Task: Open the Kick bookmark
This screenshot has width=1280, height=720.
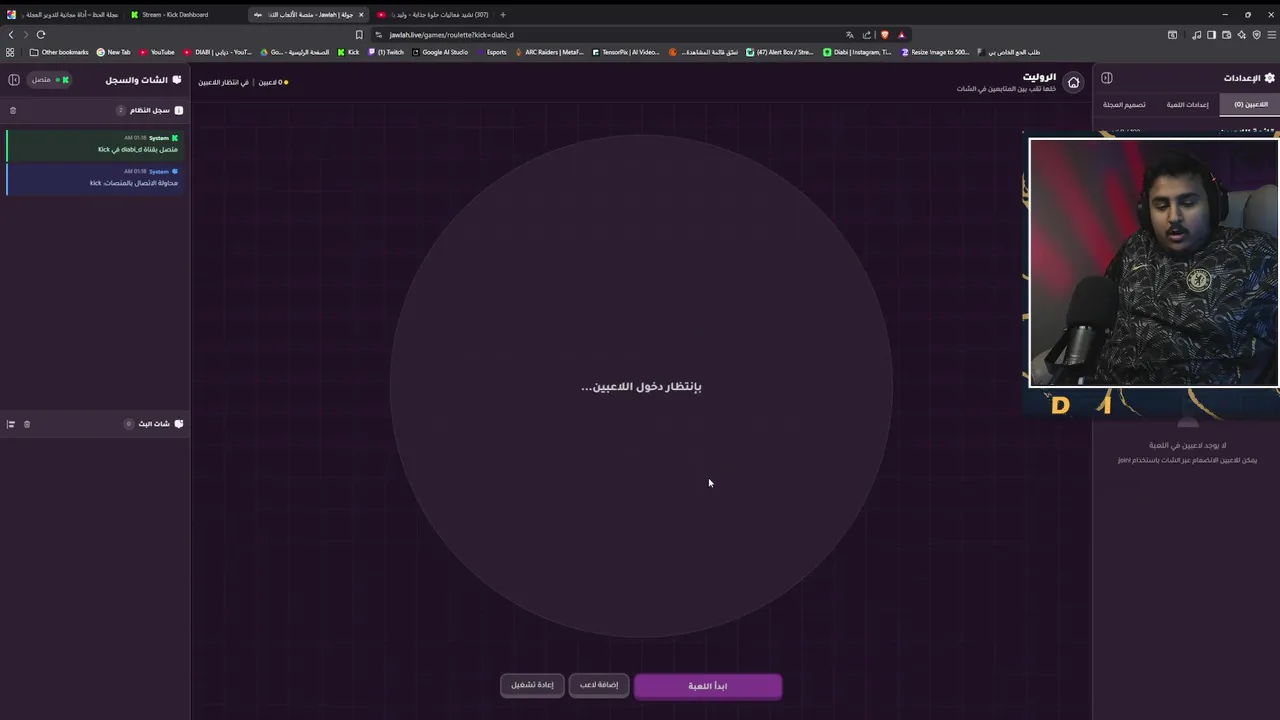Action: coord(348,52)
